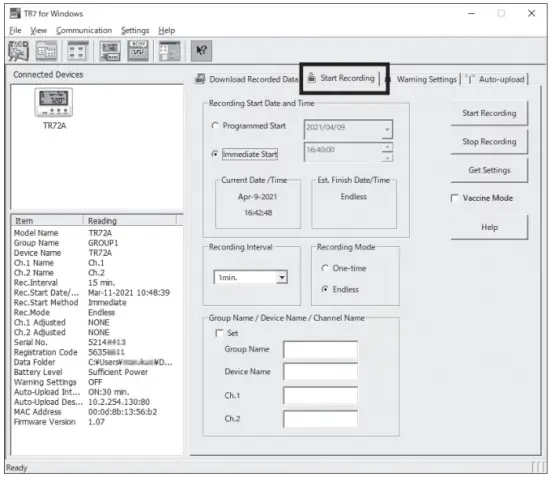The height and width of the screenshot is (477, 550).
Task: Increase start time with up spinner
Action: click(x=387, y=147)
